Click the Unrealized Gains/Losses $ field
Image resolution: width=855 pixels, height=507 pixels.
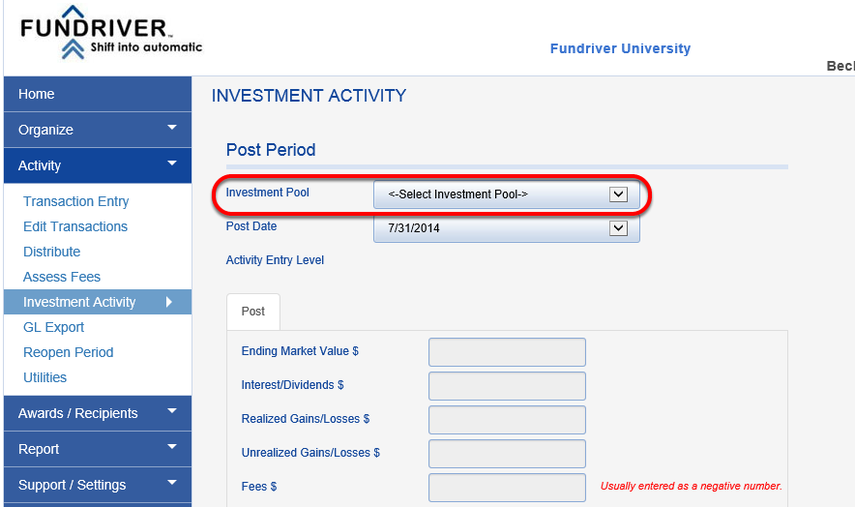pos(507,454)
